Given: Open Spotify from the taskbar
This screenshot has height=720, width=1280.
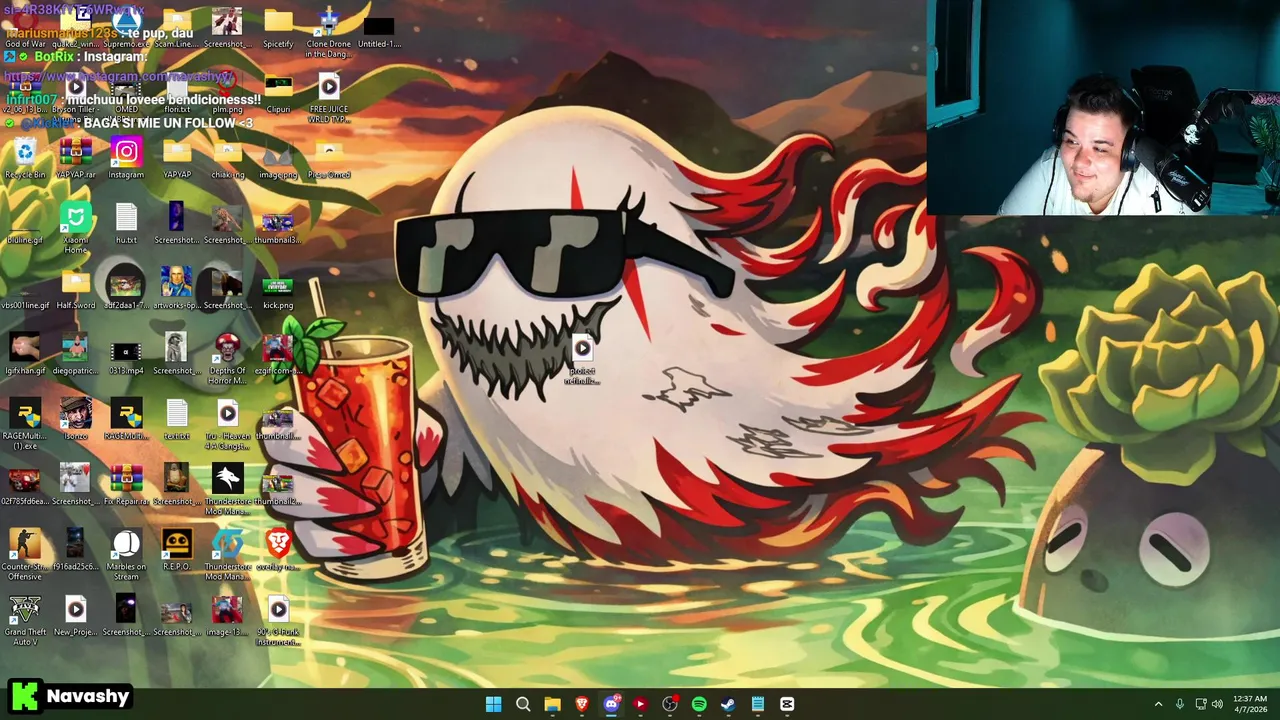Looking at the screenshot, I should [x=699, y=704].
